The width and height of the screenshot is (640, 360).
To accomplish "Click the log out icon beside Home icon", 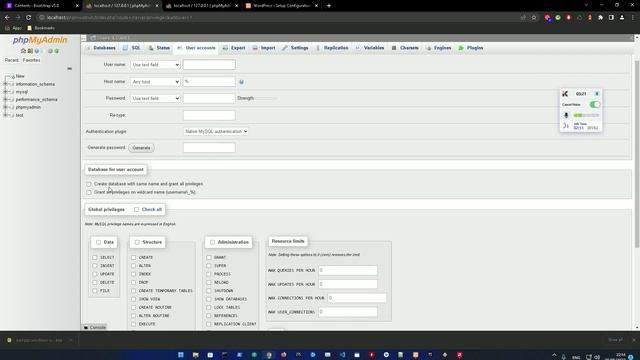I will pyautogui.click(x=30, y=51).
